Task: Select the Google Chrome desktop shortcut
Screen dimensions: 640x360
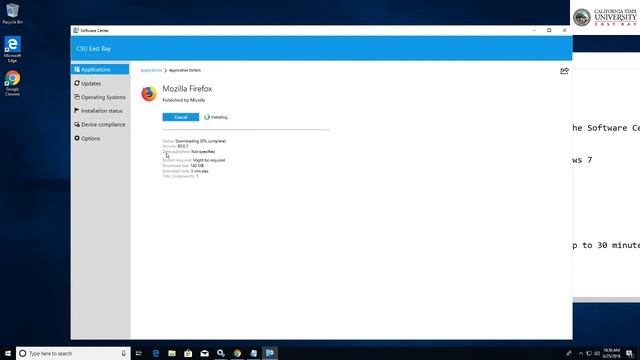Action: 13,83
